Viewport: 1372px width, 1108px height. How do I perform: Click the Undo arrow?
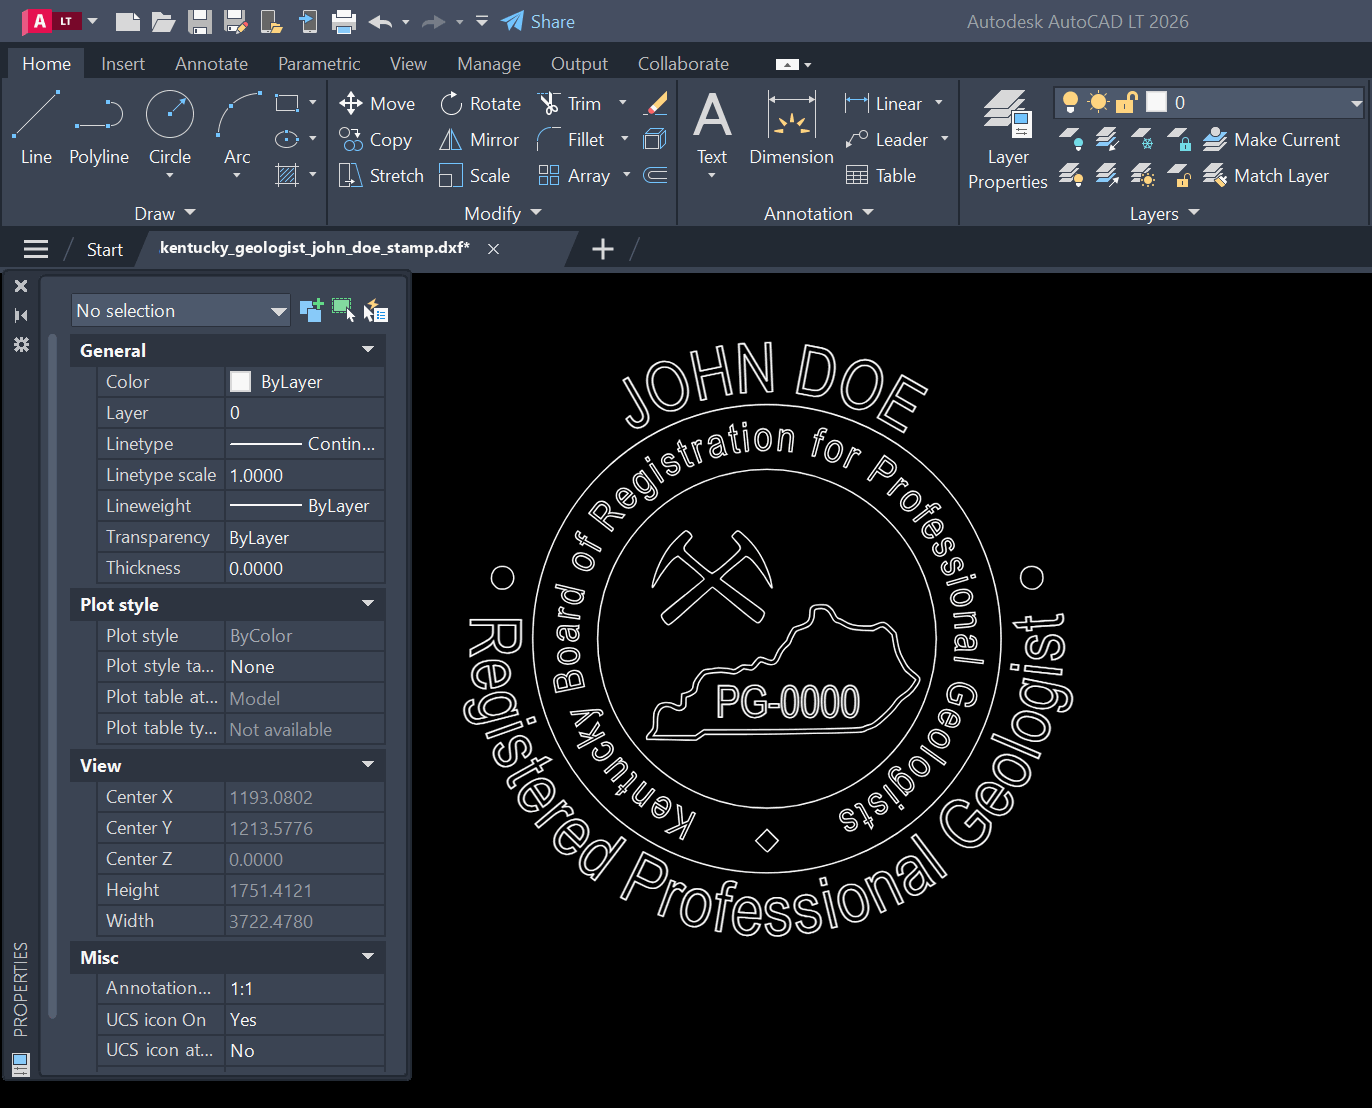tap(380, 21)
